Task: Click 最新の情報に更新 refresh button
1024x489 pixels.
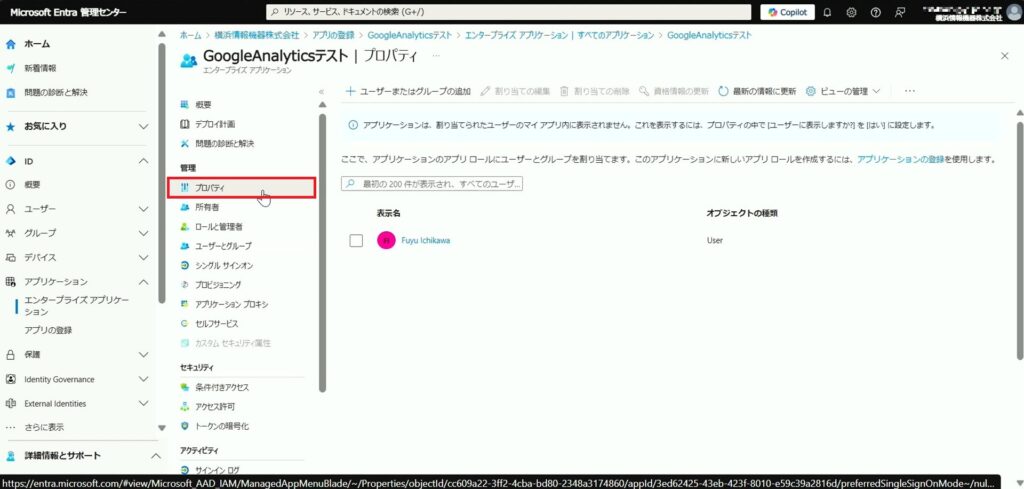Action: [757, 91]
